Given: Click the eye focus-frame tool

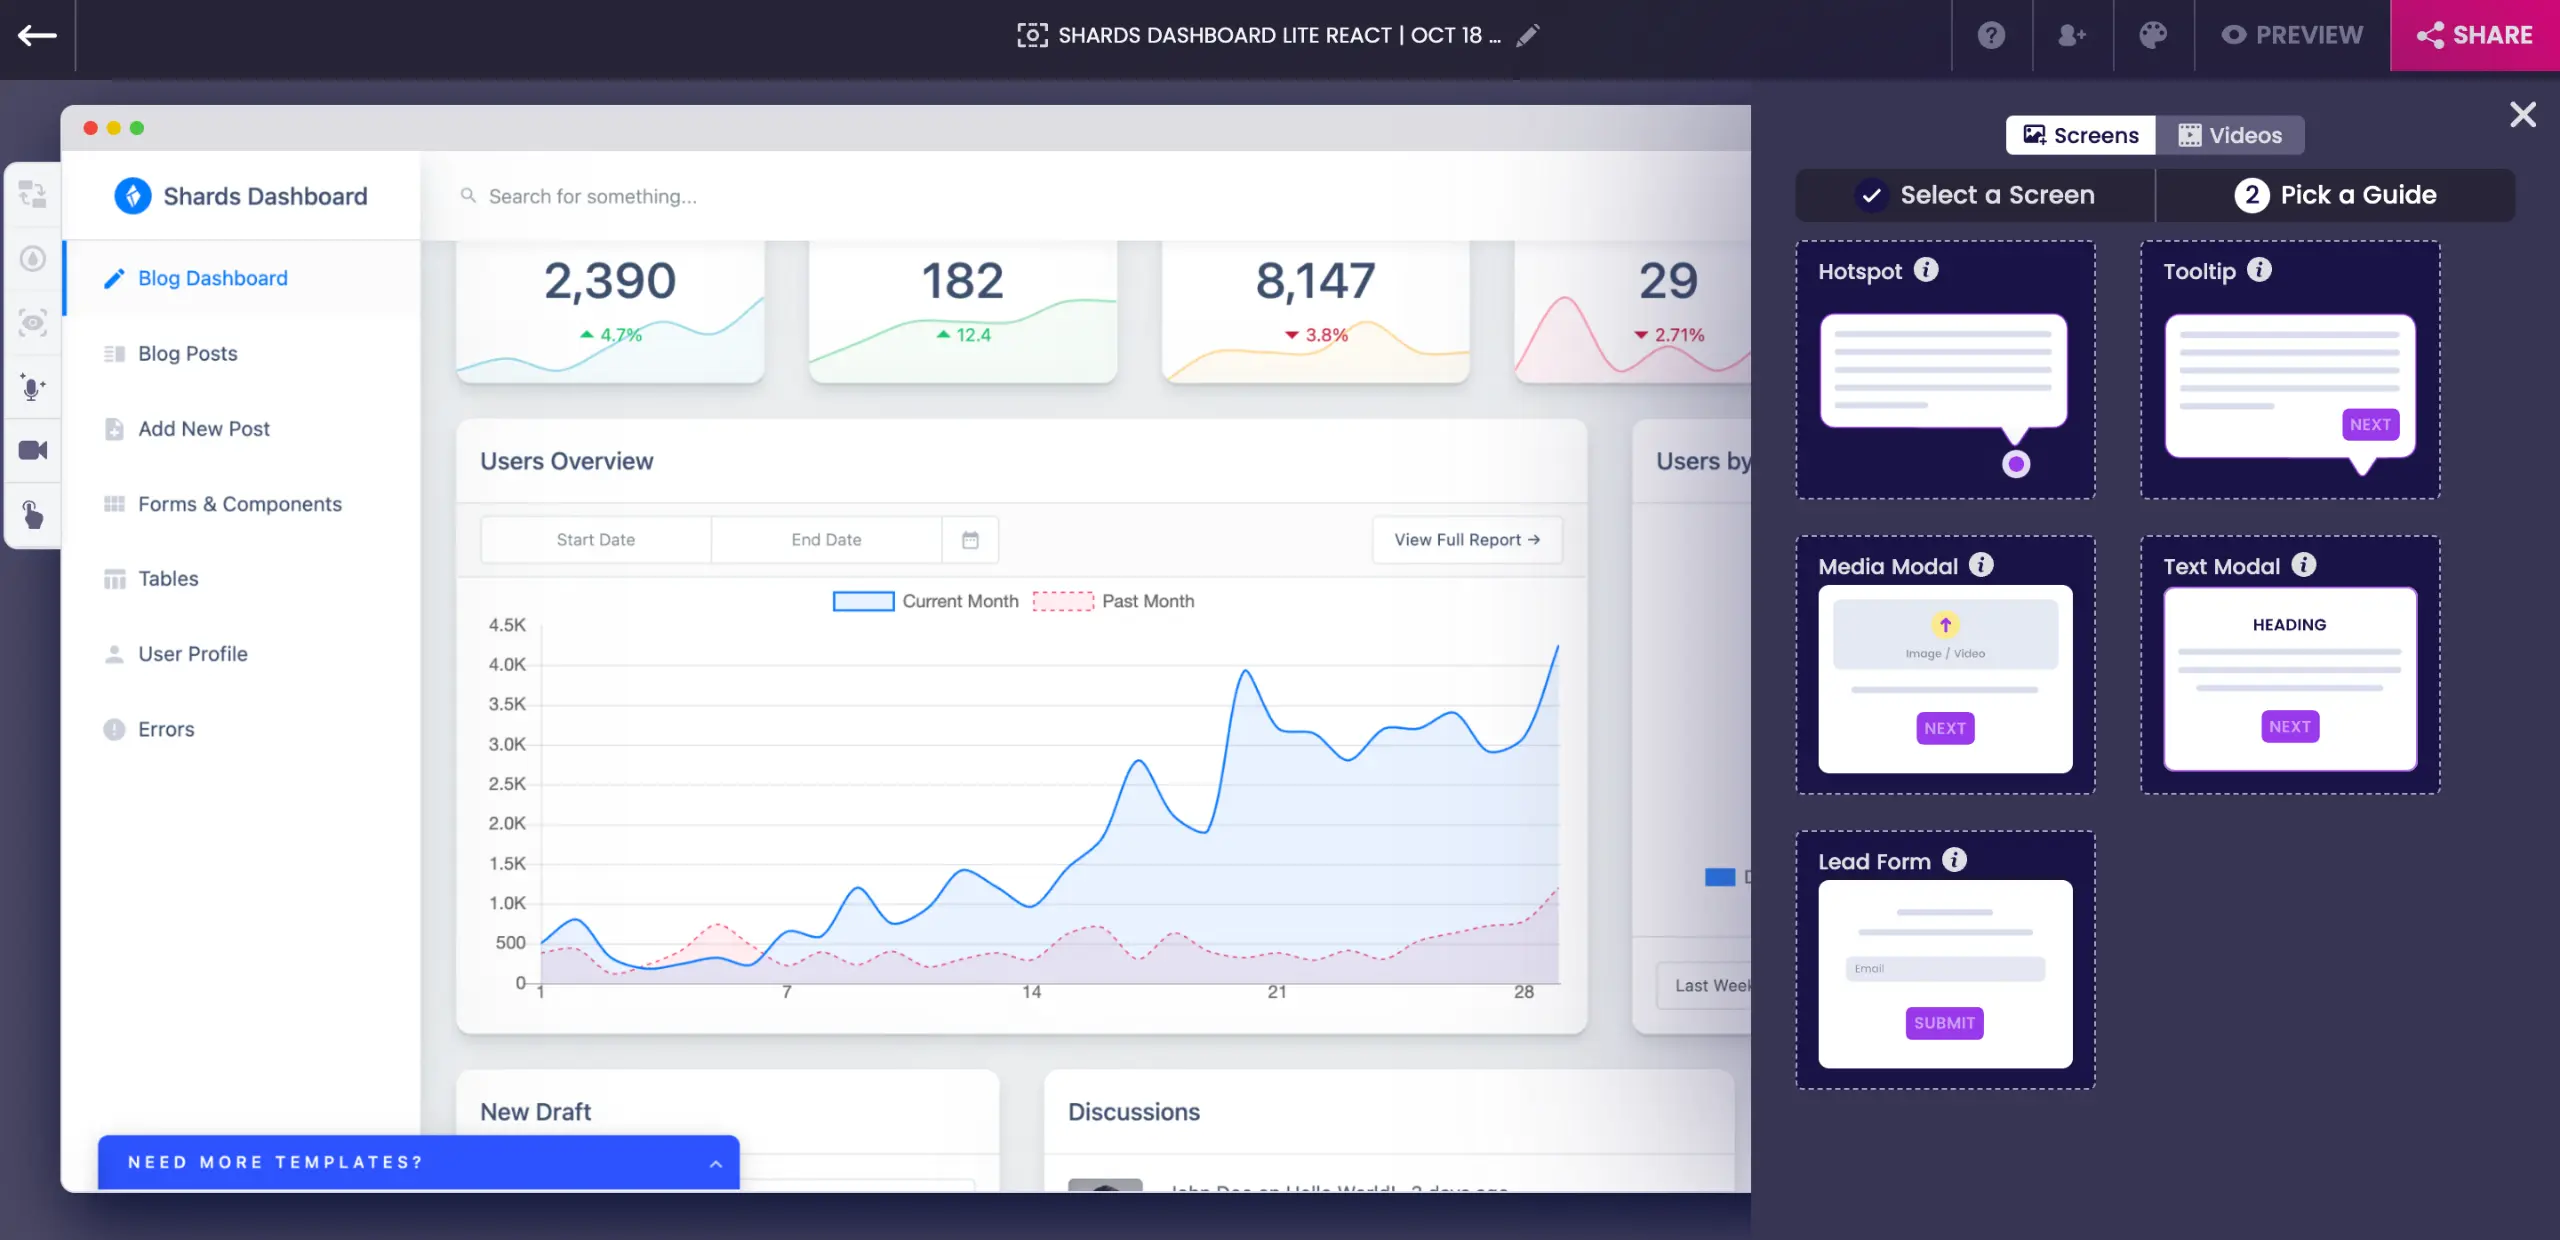Looking at the screenshot, I should tap(33, 323).
